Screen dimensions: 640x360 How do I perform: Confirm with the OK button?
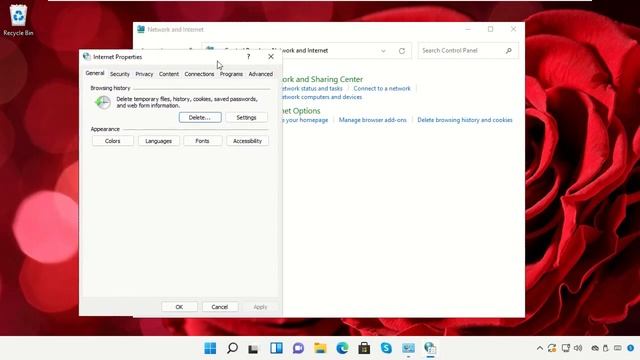[x=179, y=307]
